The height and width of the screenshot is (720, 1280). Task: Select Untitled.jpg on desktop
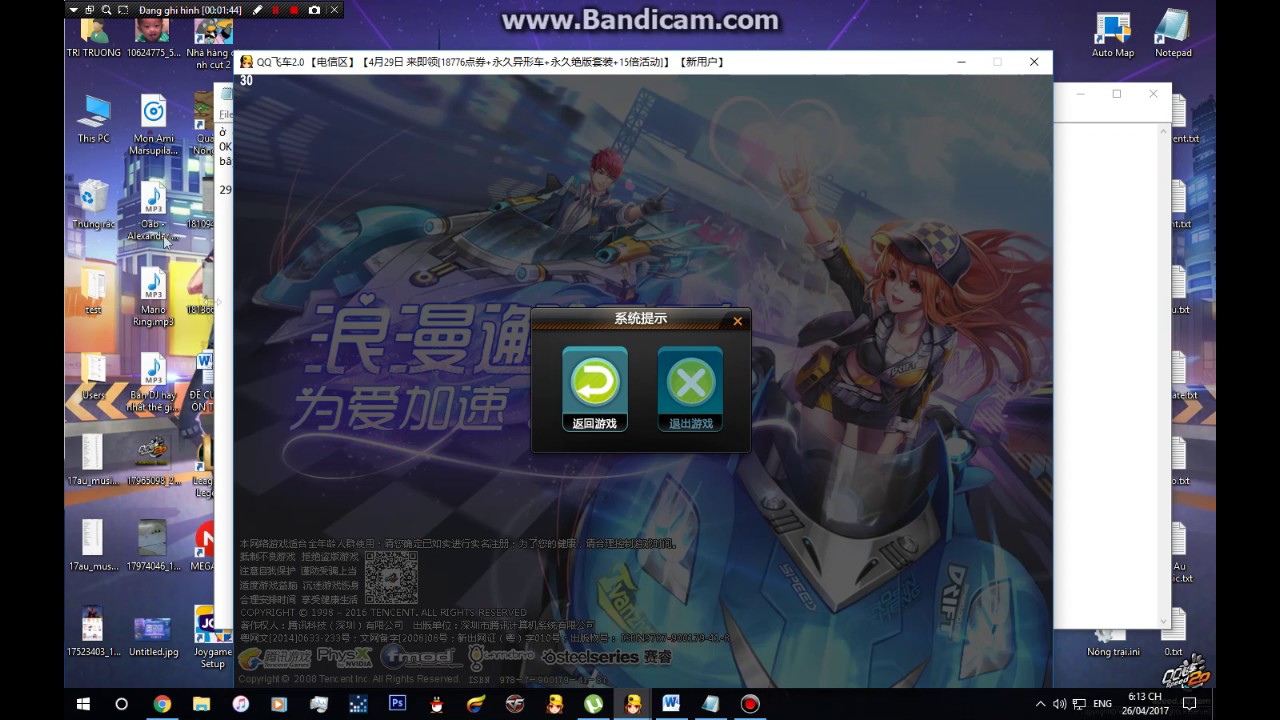click(153, 635)
